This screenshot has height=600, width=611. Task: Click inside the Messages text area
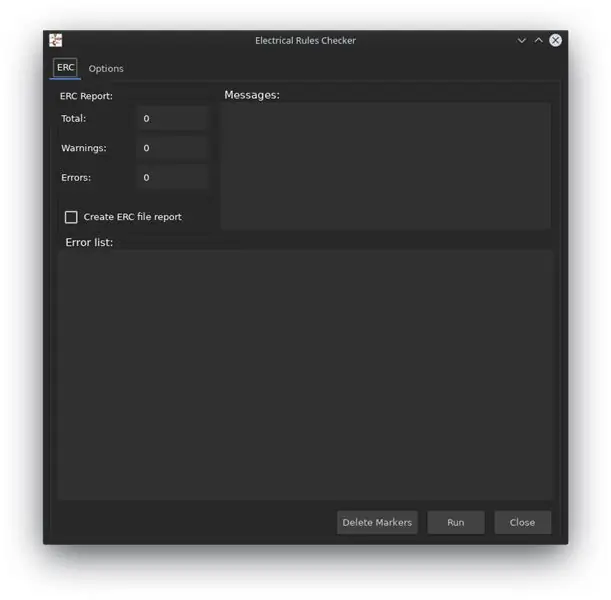[x=386, y=166]
